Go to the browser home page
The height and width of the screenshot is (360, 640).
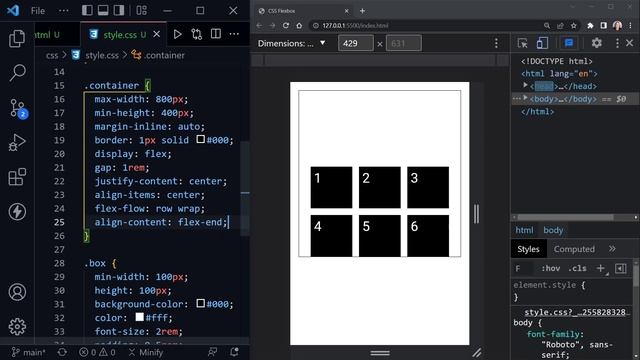(x=299, y=25)
